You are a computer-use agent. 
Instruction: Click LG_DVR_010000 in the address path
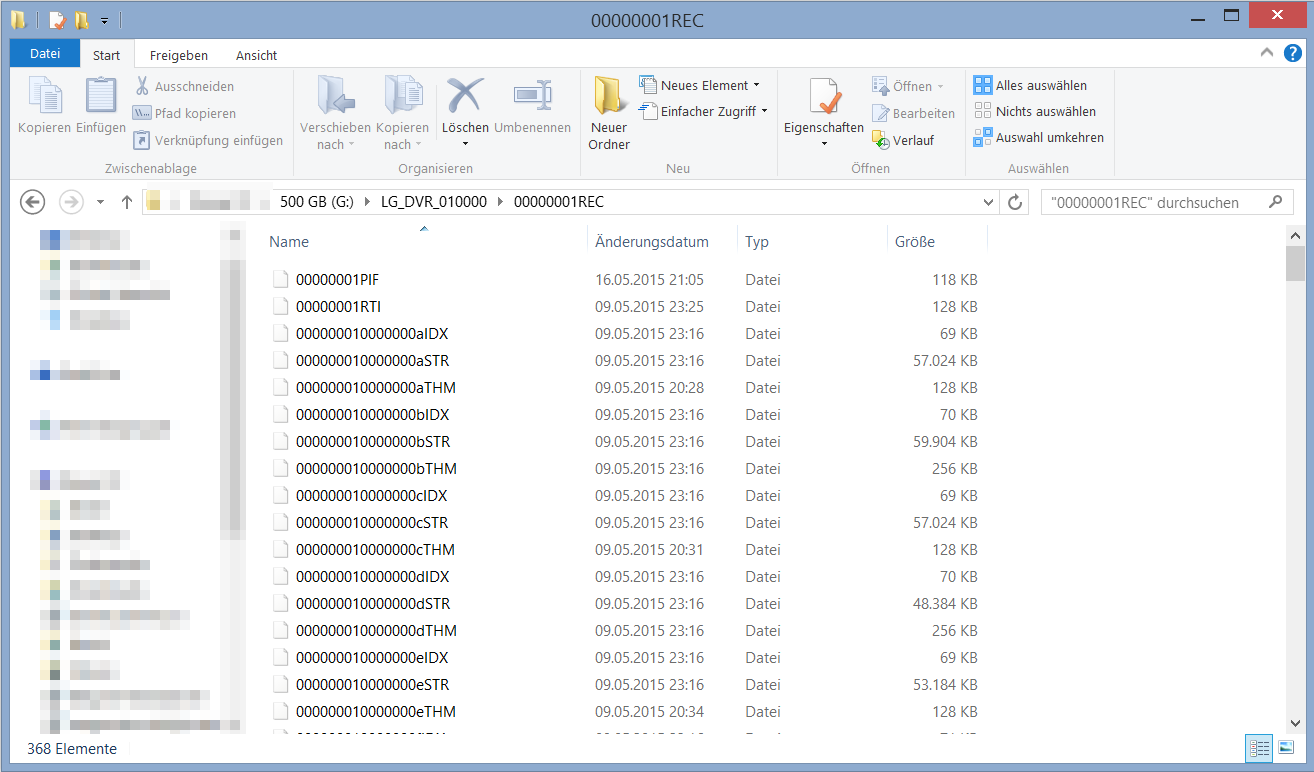[x=434, y=203]
